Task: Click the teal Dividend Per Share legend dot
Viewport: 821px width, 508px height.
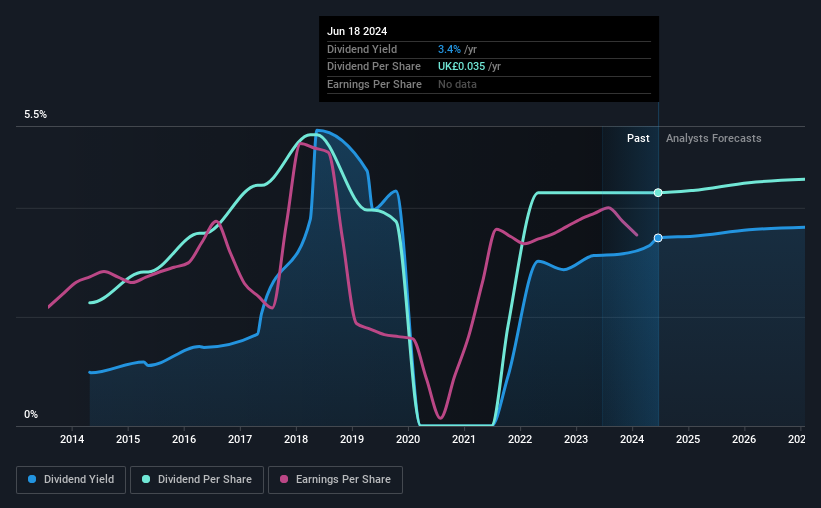Action: (x=146, y=479)
